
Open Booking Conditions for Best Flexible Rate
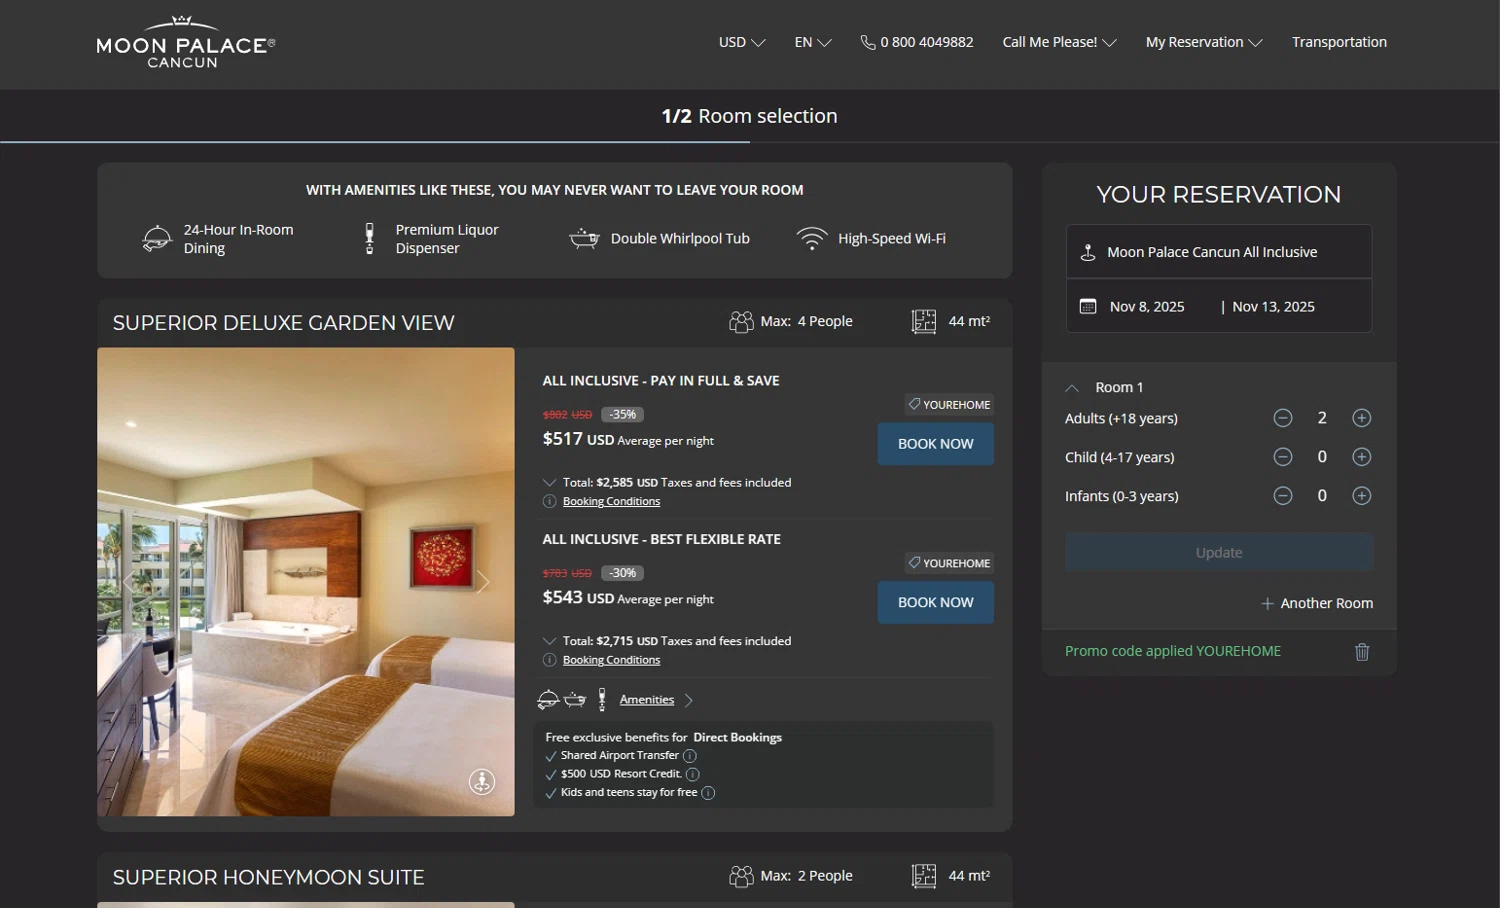tap(611, 660)
